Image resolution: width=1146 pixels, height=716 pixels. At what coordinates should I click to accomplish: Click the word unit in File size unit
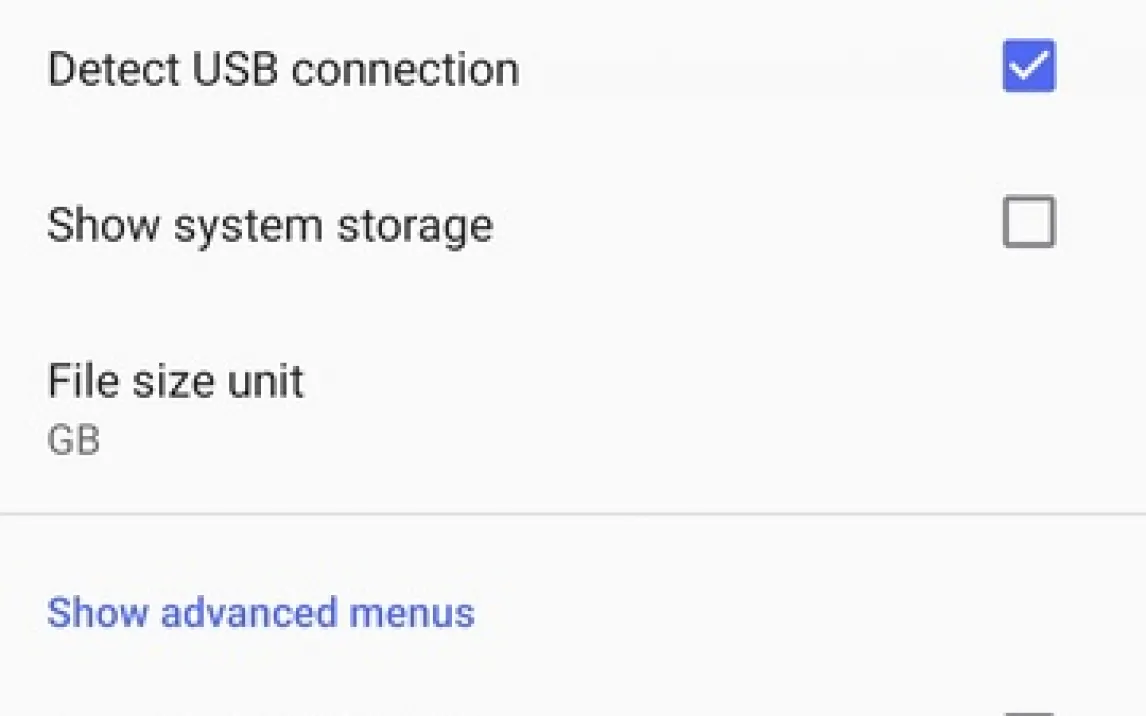tap(265, 382)
